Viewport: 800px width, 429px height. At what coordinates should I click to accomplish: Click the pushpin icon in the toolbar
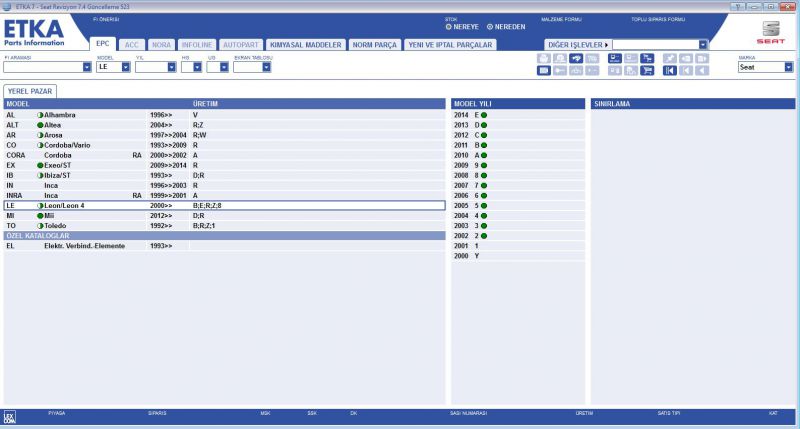coord(669,59)
